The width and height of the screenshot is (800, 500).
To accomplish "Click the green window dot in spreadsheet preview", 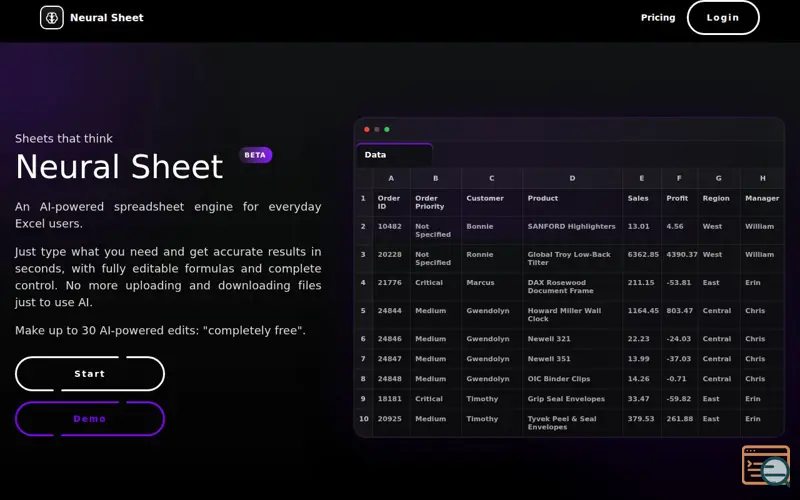I will [x=387, y=130].
